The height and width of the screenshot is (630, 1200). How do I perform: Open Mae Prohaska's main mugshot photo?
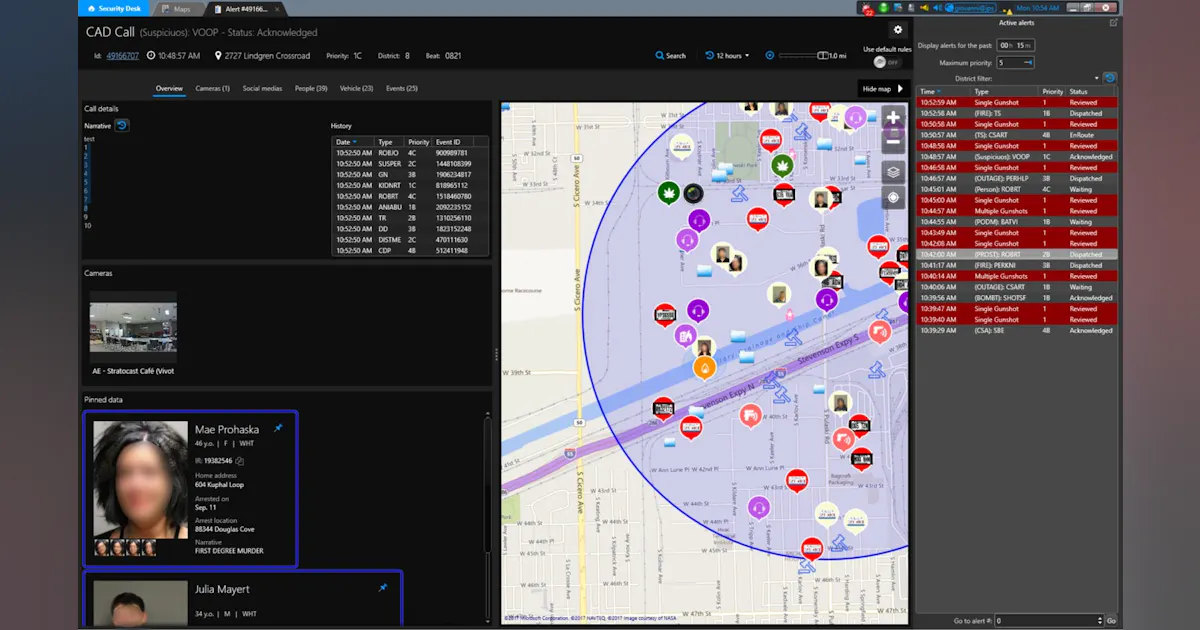click(140, 479)
